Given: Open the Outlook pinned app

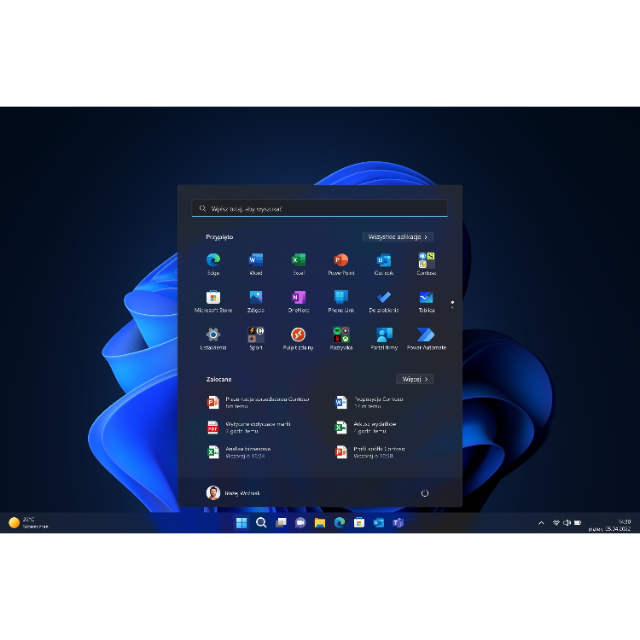Looking at the screenshot, I should [x=384, y=261].
